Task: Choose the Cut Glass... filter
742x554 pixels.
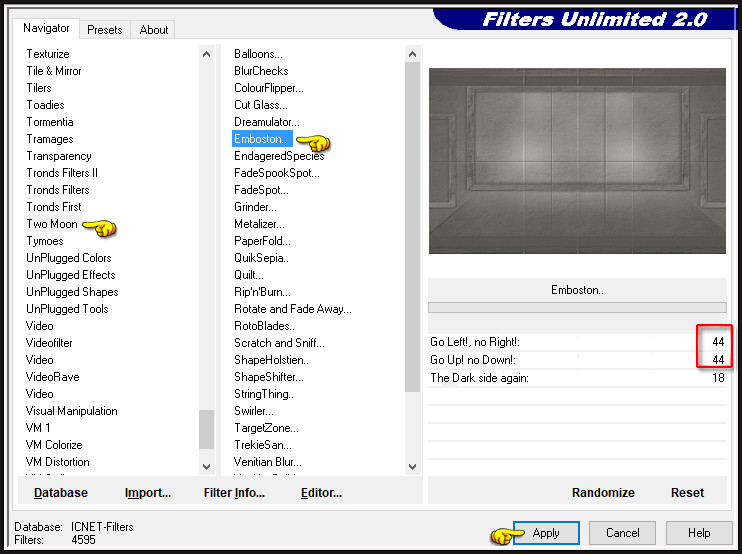Action: point(261,105)
